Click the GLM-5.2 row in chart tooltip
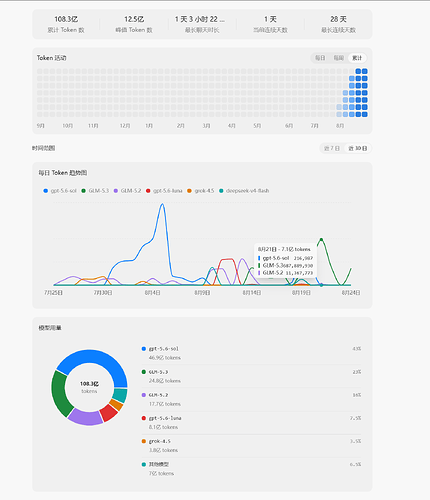Viewport: 430px width, 500px height. [x=286, y=273]
